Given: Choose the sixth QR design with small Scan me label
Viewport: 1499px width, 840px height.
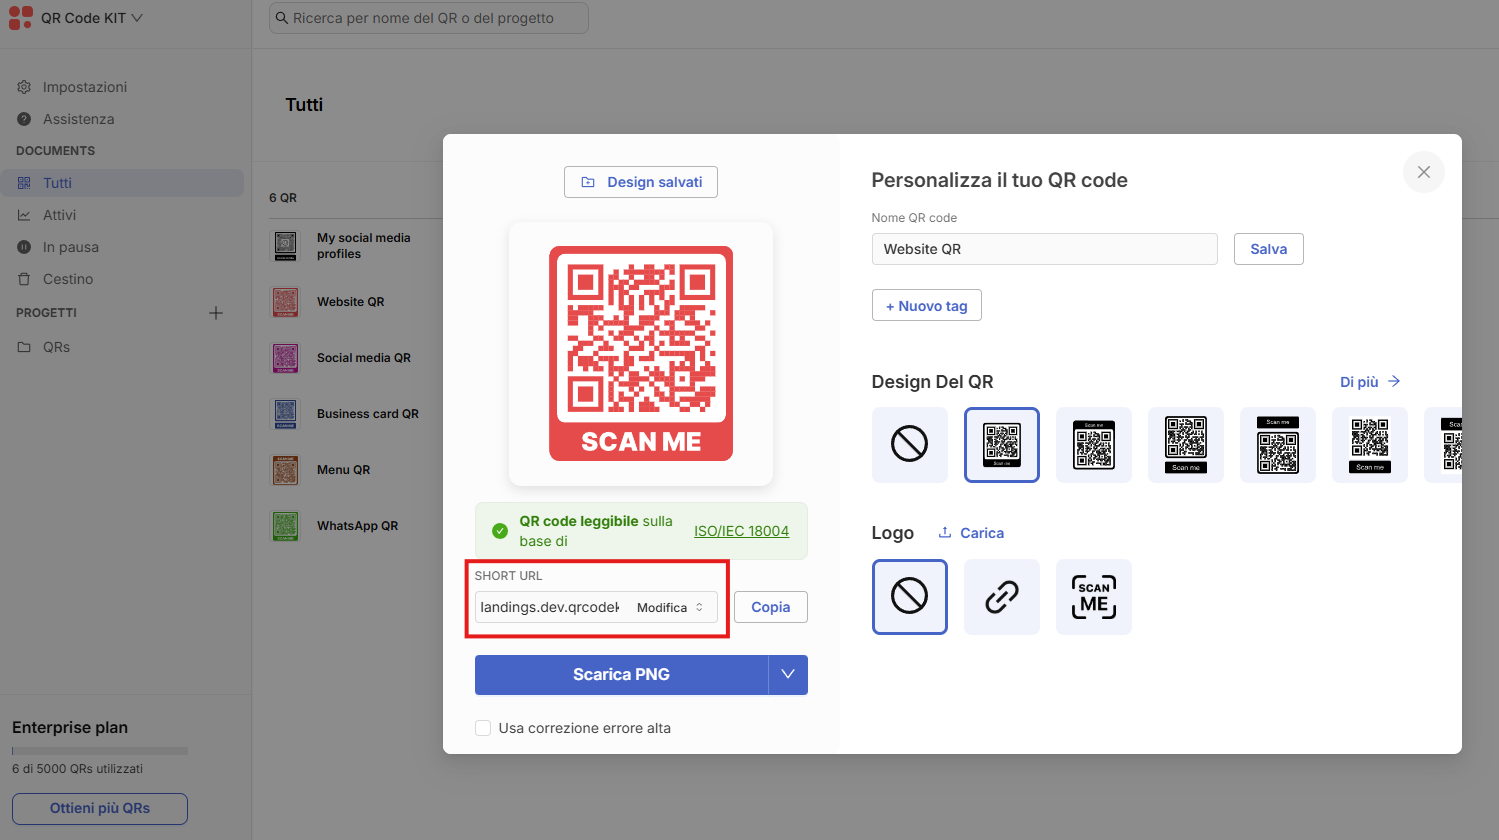Looking at the screenshot, I should click(x=1370, y=445).
